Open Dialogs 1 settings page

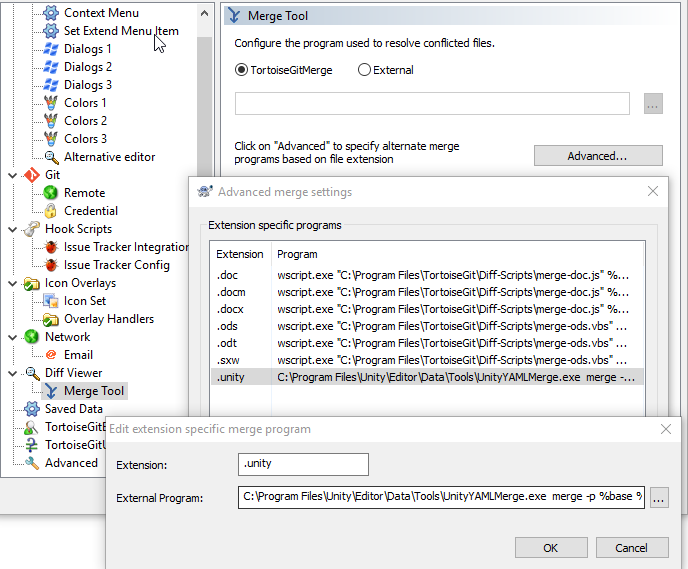pyautogui.click(x=87, y=49)
